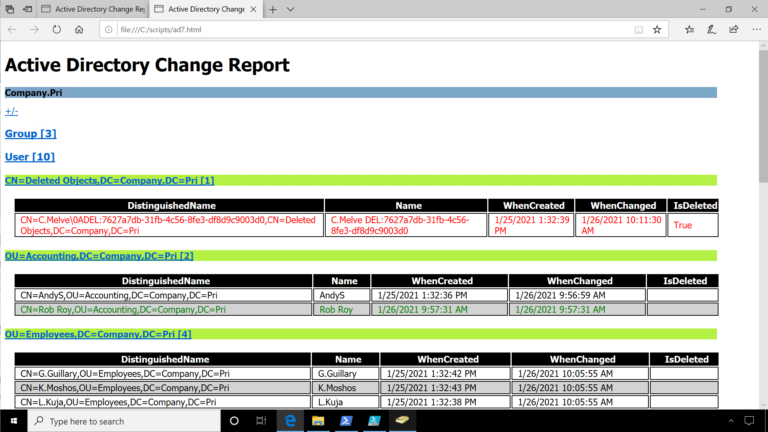Image resolution: width=768 pixels, height=432 pixels.
Task: Expand the Group [3] section
Action: [30, 133]
